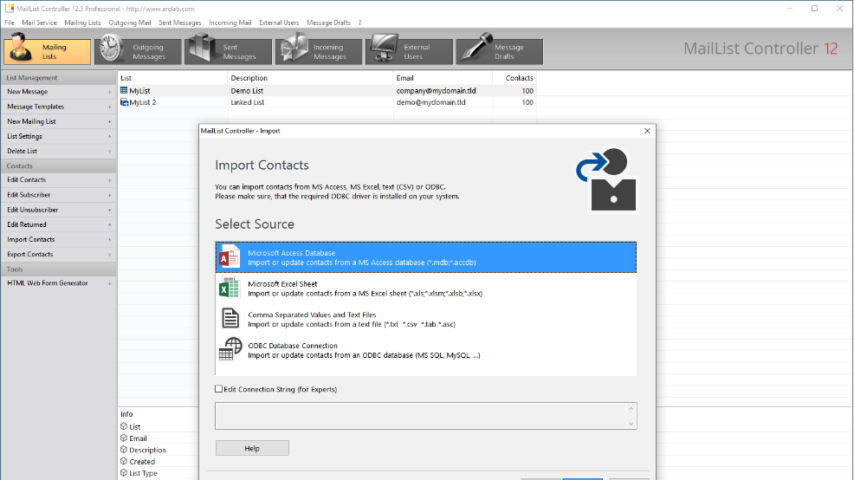
Task: Open the Mailing Lists toolbar section
Action: coord(47,51)
